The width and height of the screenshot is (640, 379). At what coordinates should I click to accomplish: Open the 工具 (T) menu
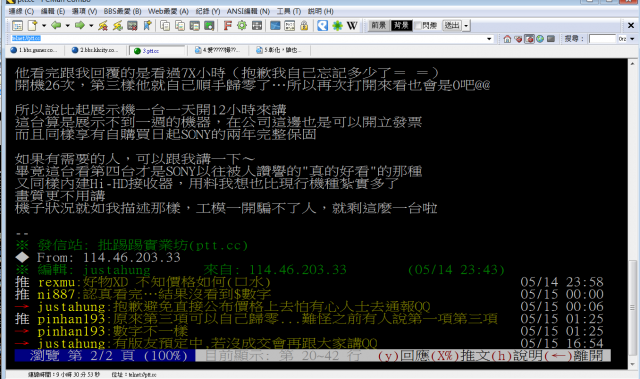tap(289, 11)
